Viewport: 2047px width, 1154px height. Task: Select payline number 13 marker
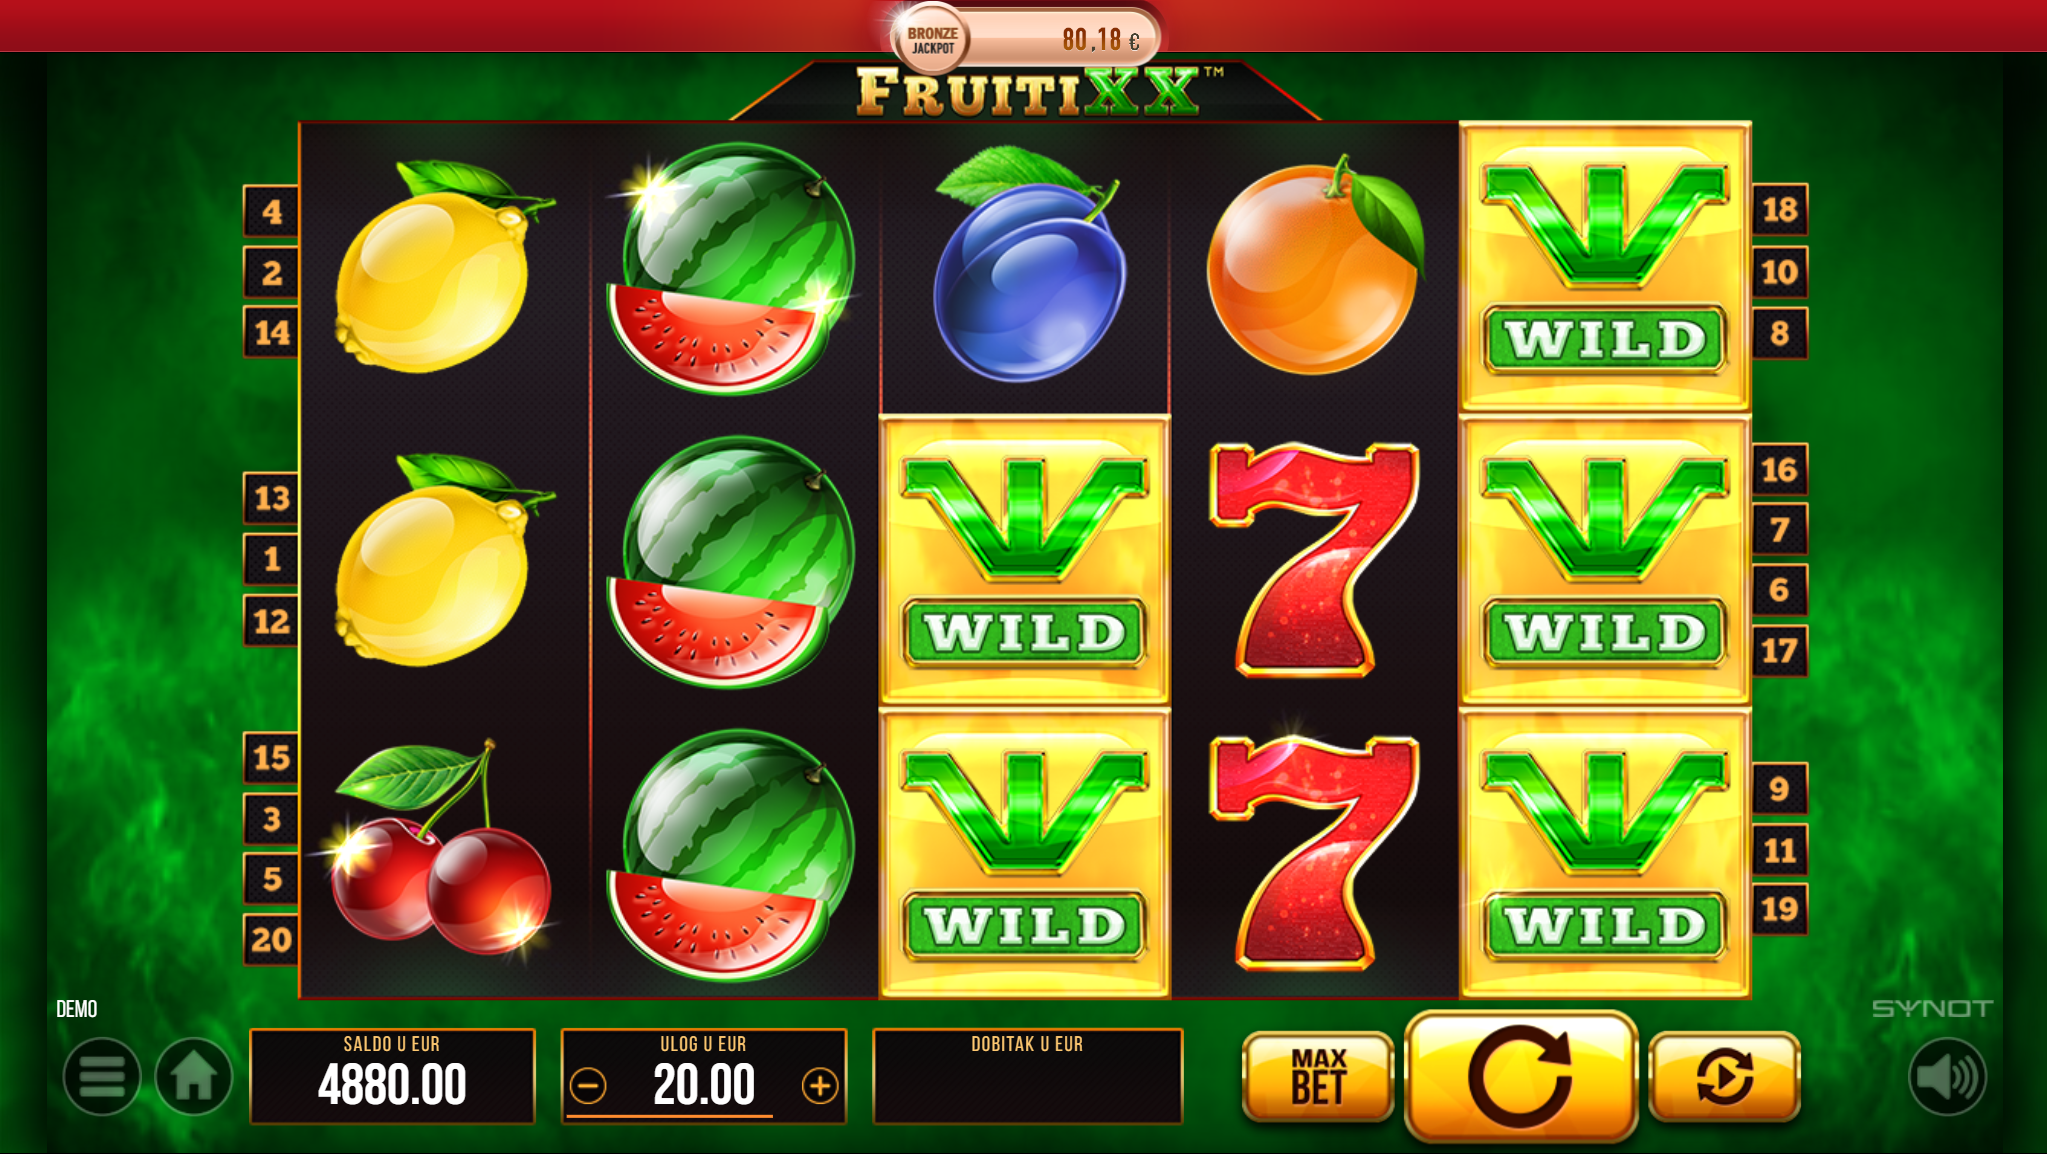[271, 498]
